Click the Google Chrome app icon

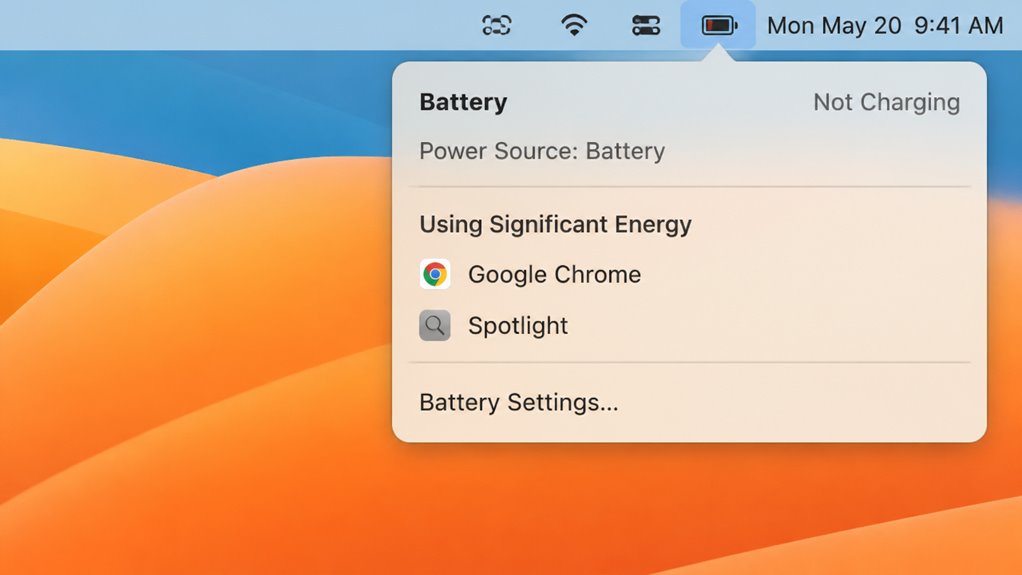(435, 274)
